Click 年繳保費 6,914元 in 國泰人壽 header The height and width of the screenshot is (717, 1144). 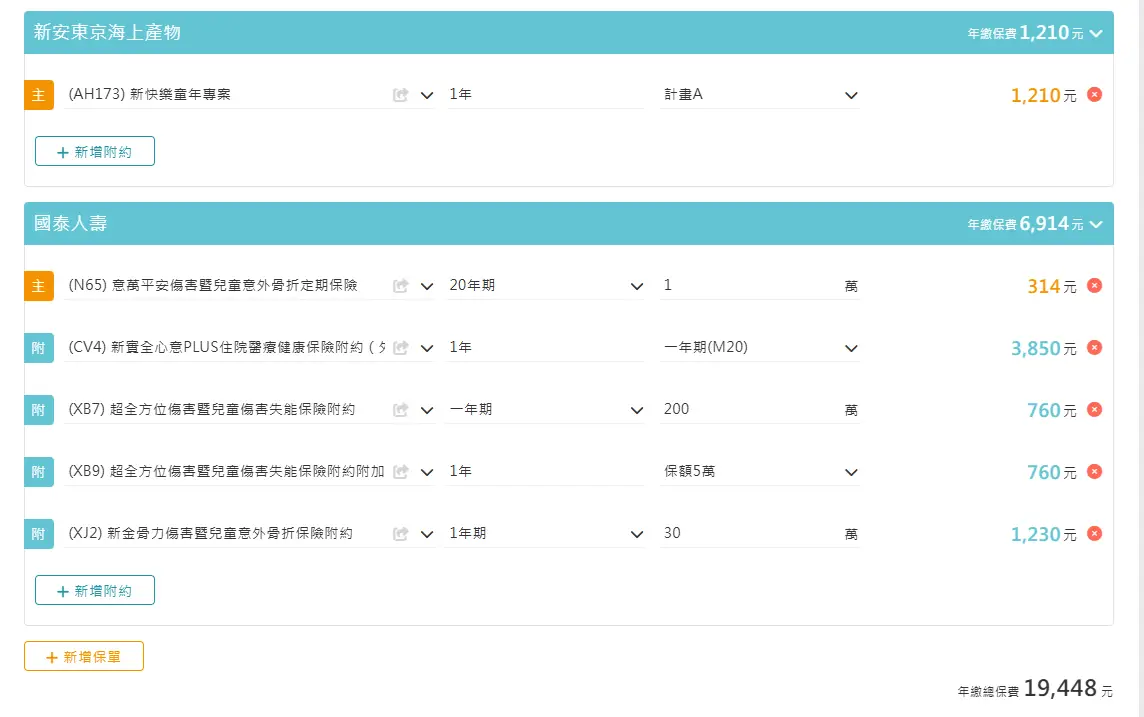[1025, 224]
